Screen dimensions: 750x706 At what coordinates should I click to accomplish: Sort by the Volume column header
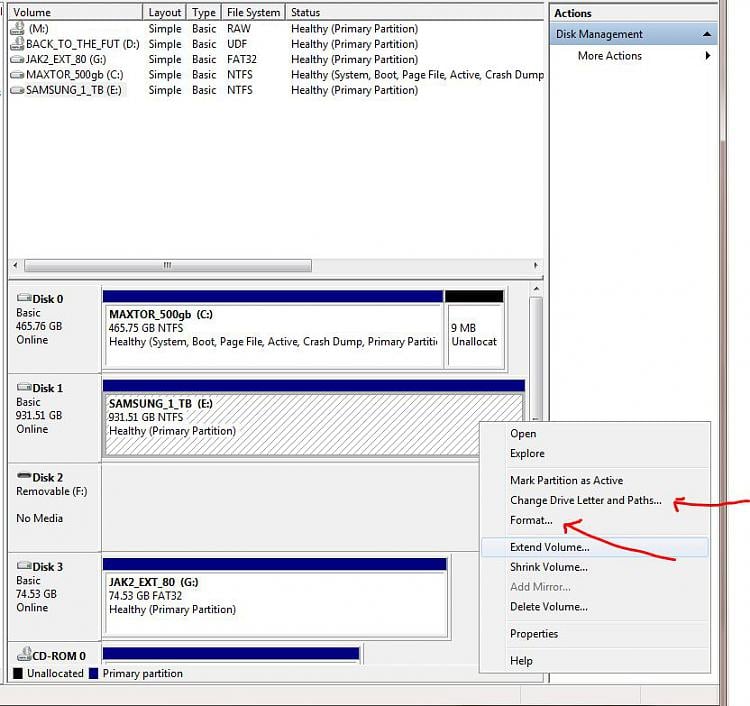(76, 12)
